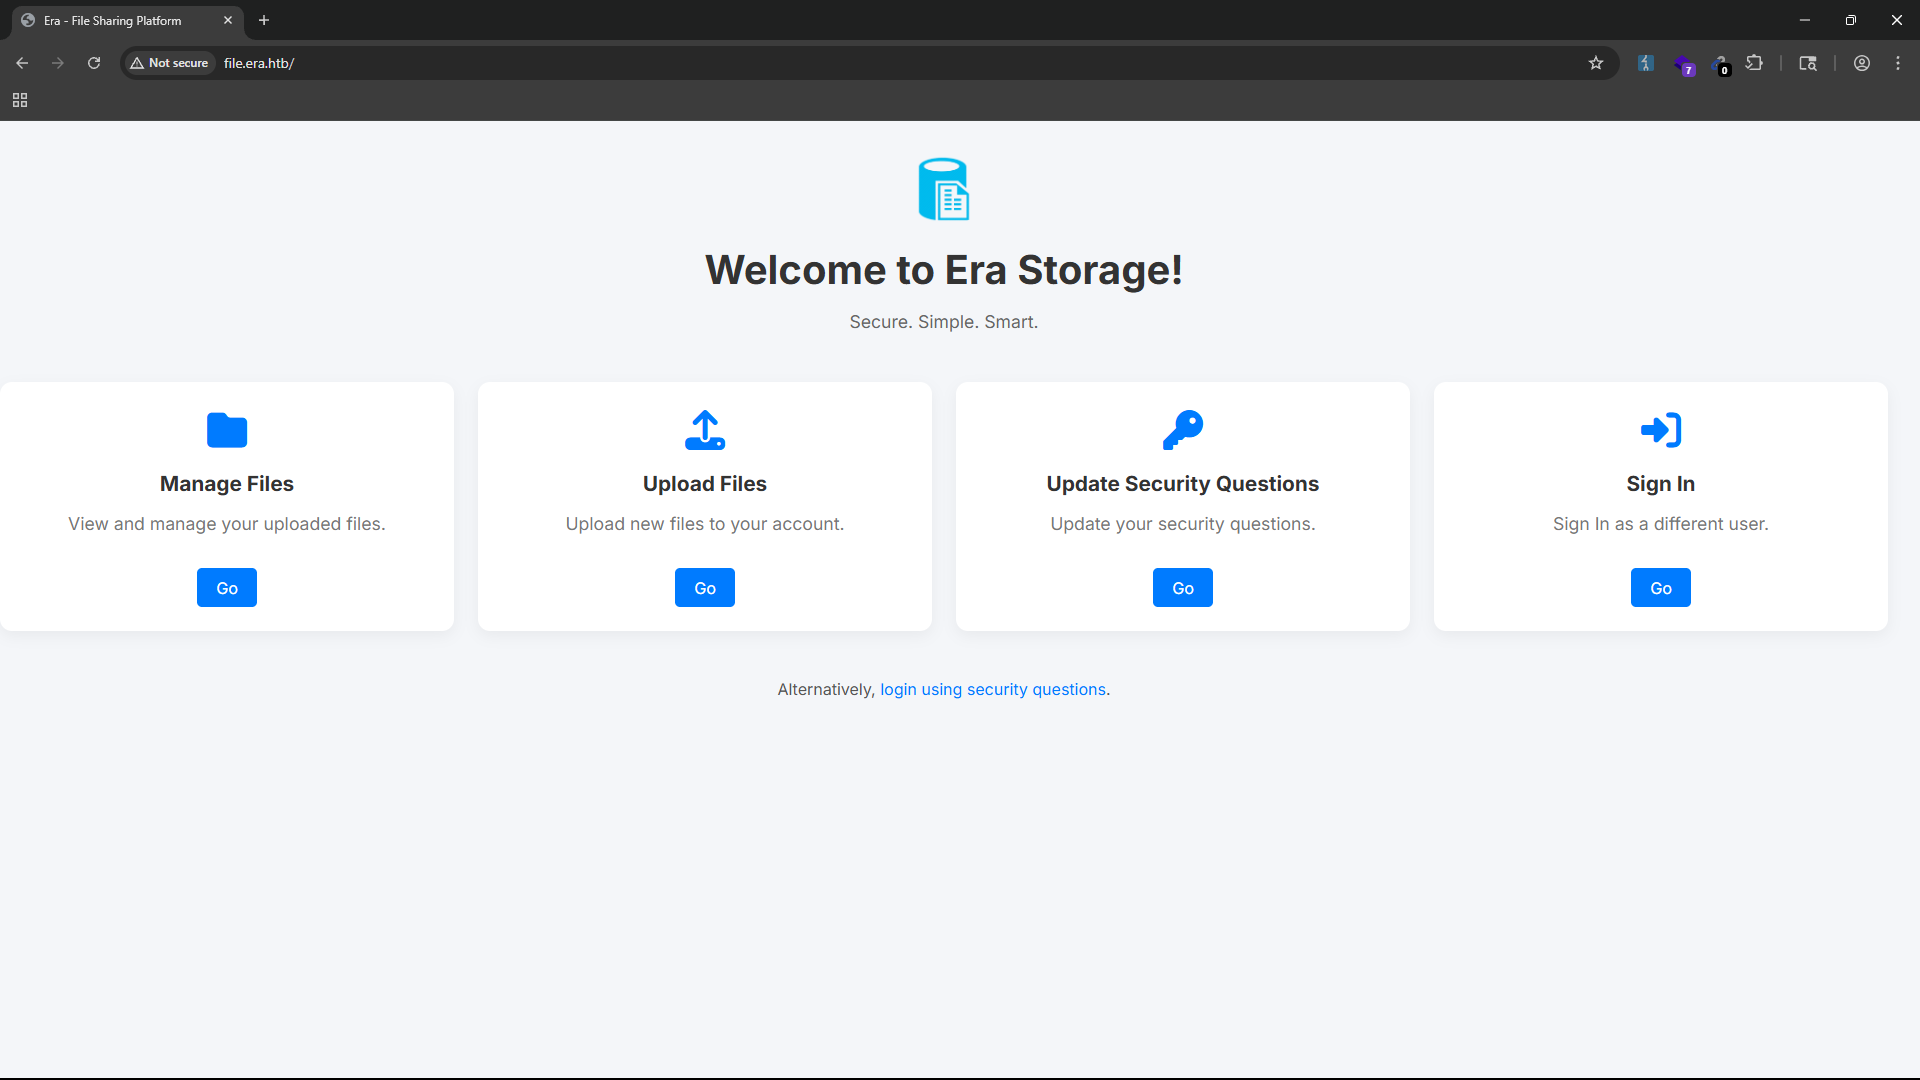Click the Secure. Simple. Smart. tagline
This screenshot has height=1080, width=1920.
click(944, 322)
